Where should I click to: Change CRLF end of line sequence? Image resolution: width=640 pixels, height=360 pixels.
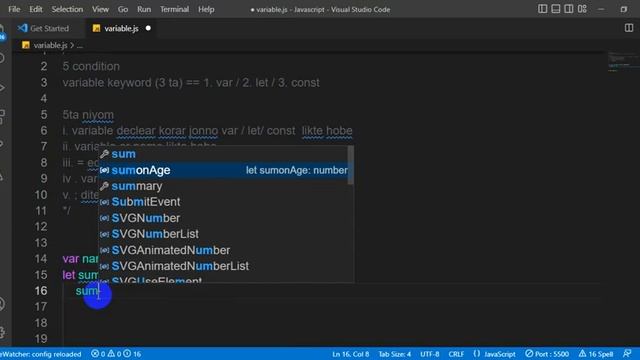[x=456, y=354]
